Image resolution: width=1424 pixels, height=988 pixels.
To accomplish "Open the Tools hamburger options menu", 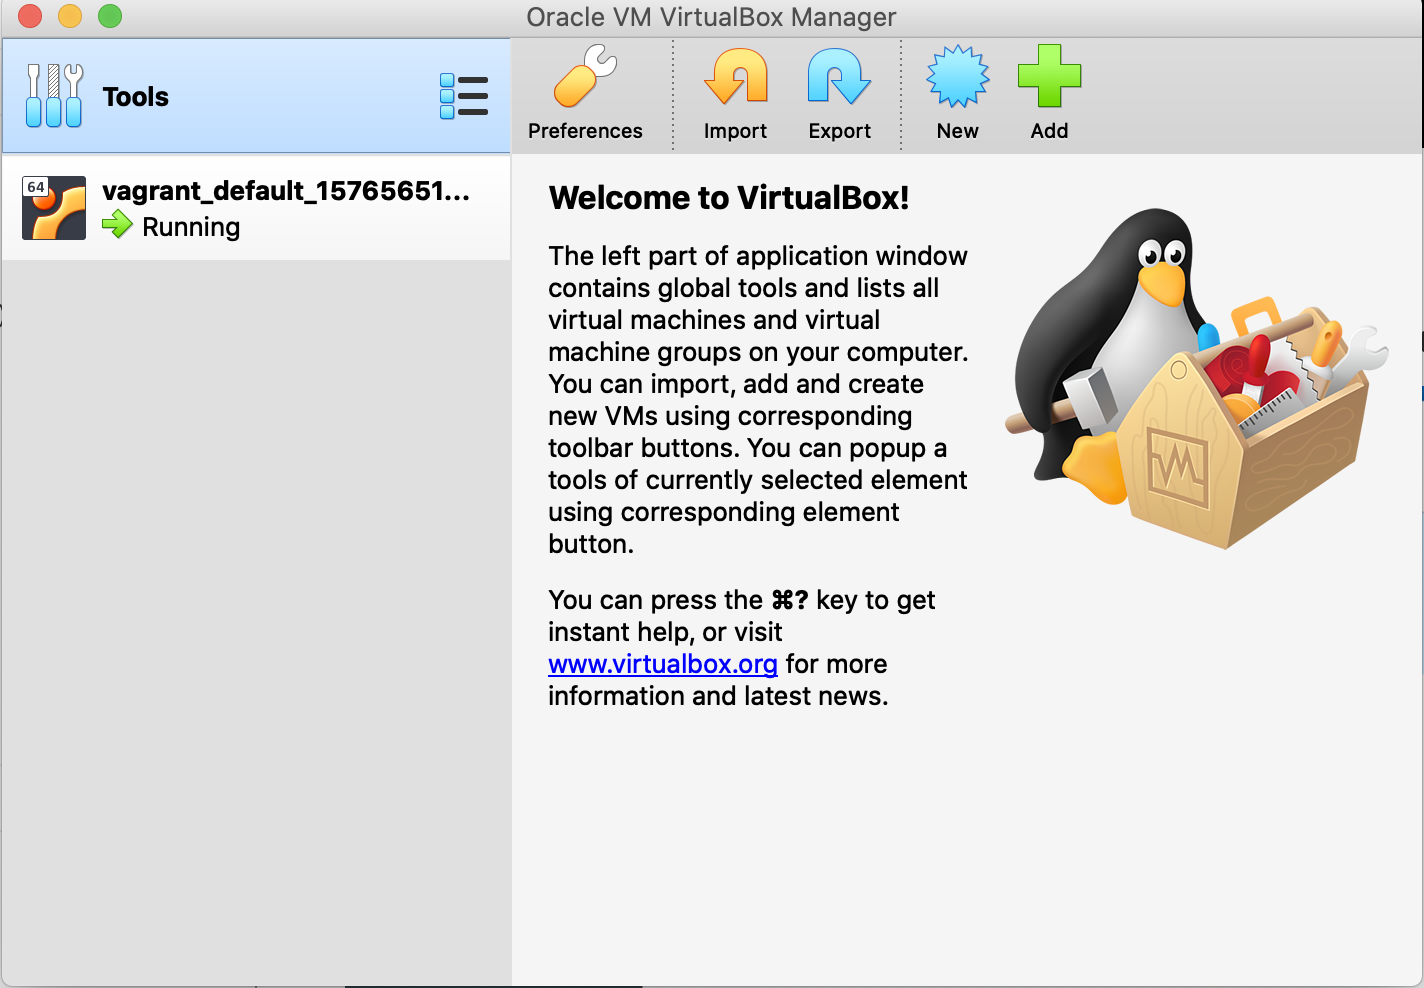I will 464,95.
